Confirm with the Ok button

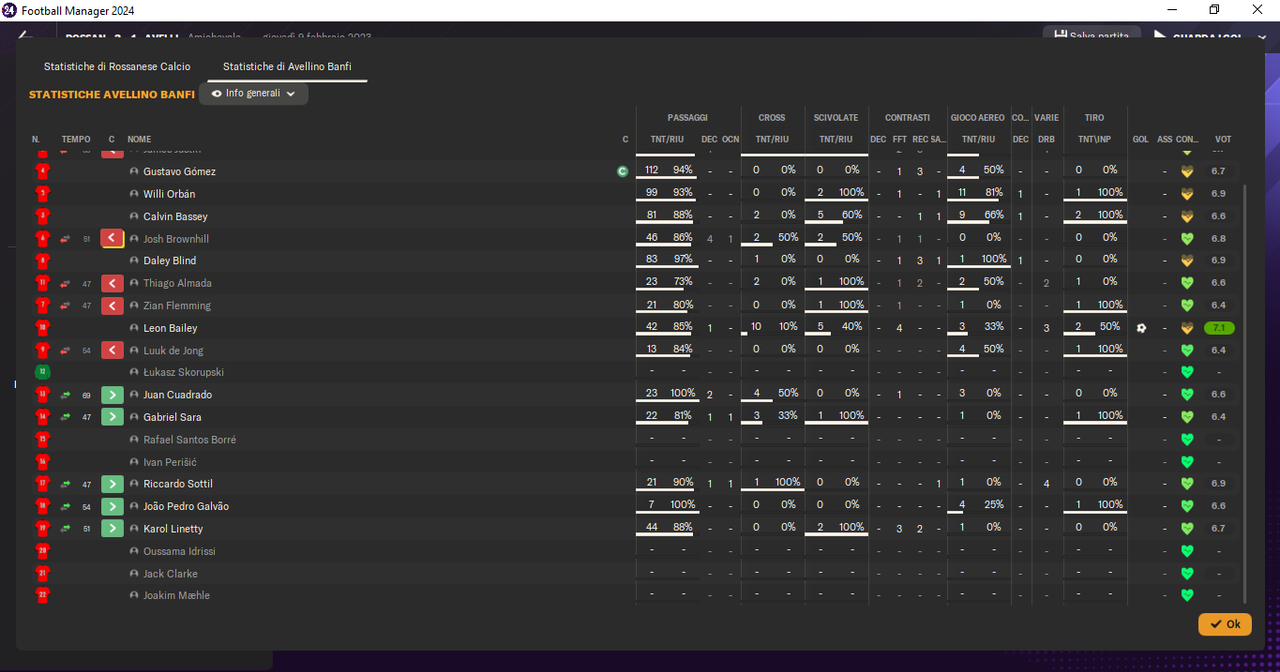[1225, 624]
